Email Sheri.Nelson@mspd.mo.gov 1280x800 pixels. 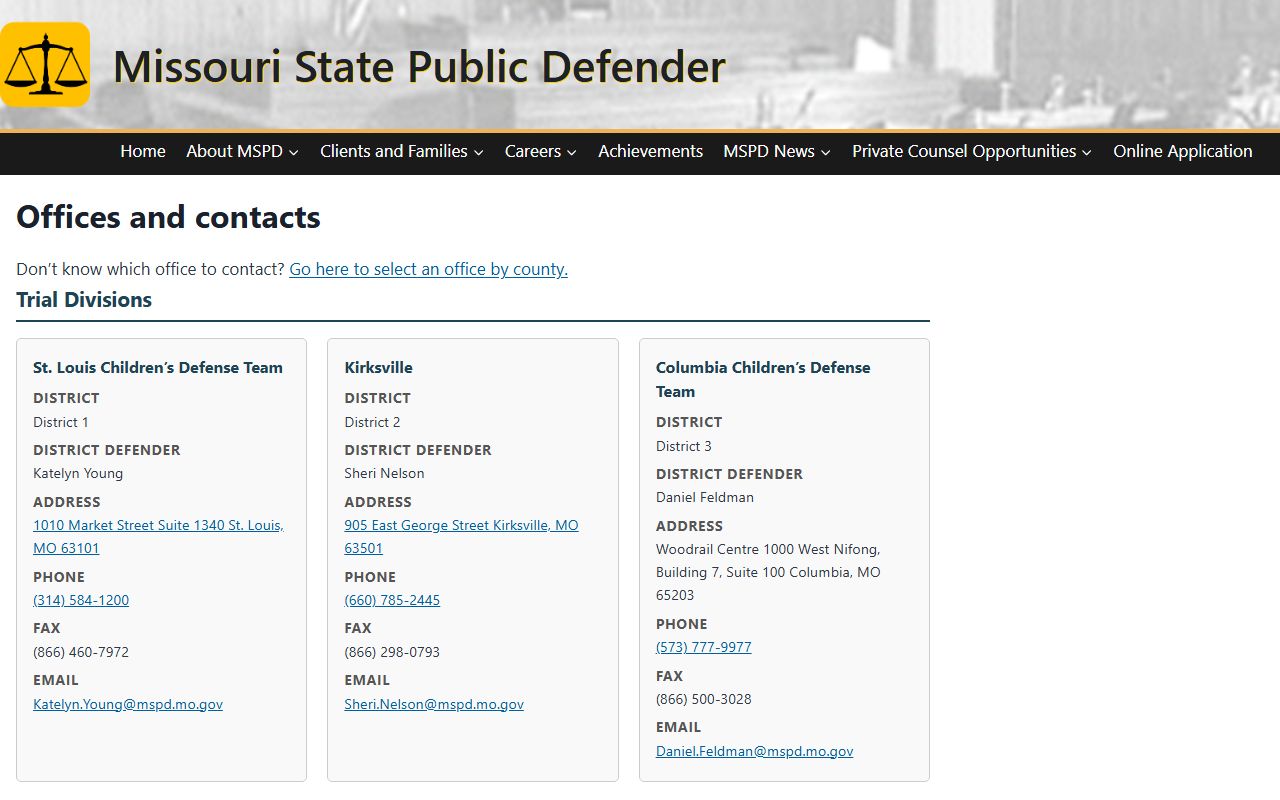(x=434, y=704)
